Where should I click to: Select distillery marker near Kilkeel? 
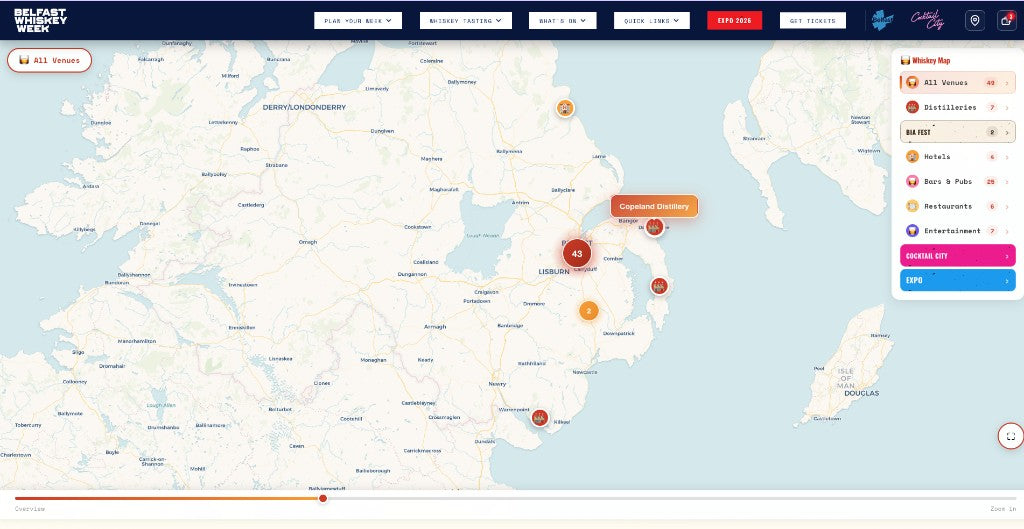[x=539, y=418]
